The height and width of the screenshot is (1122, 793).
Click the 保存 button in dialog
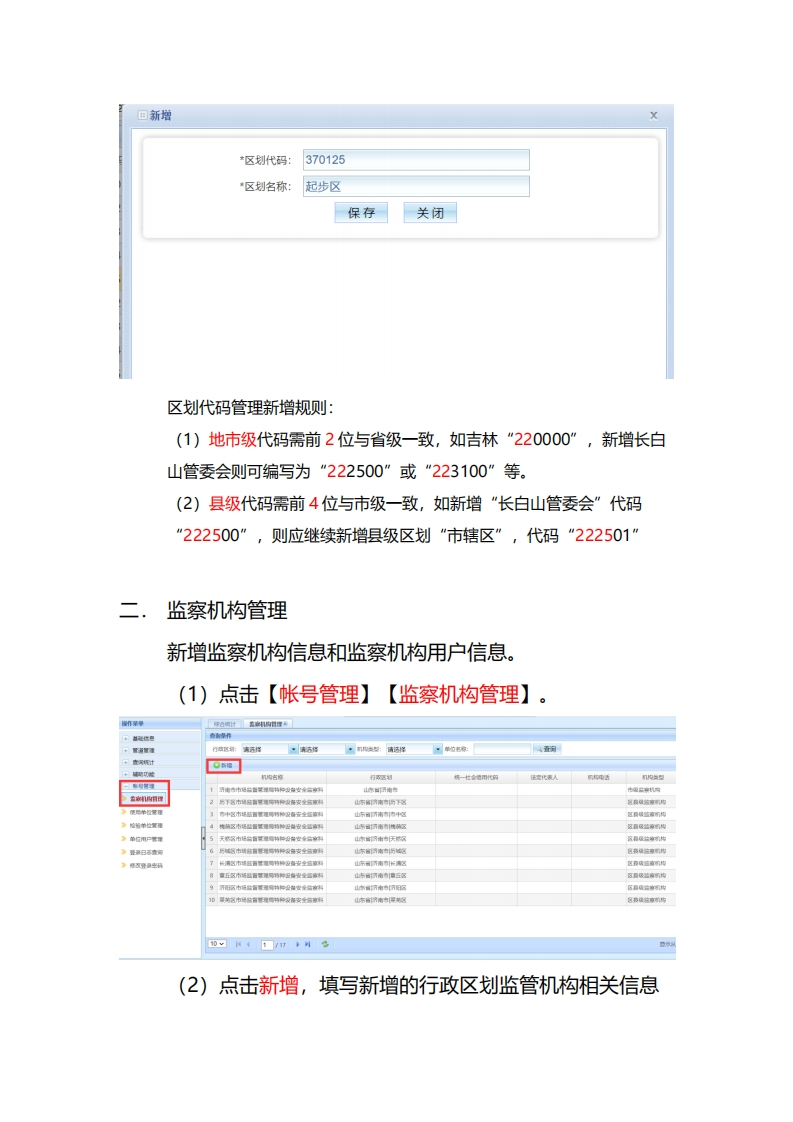(x=361, y=213)
